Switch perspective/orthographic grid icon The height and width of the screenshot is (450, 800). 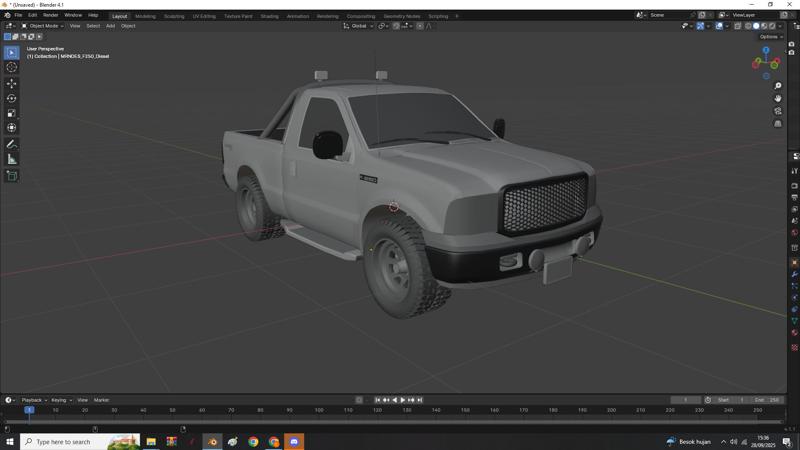coord(778,123)
